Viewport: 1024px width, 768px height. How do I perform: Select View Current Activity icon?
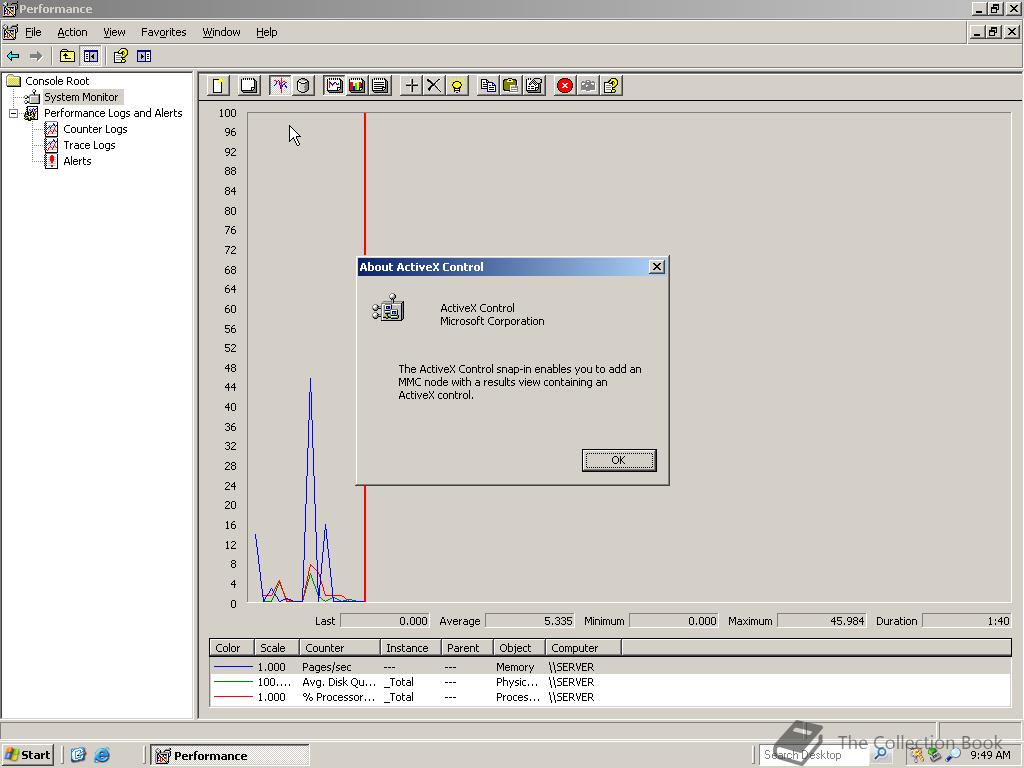[280, 86]
